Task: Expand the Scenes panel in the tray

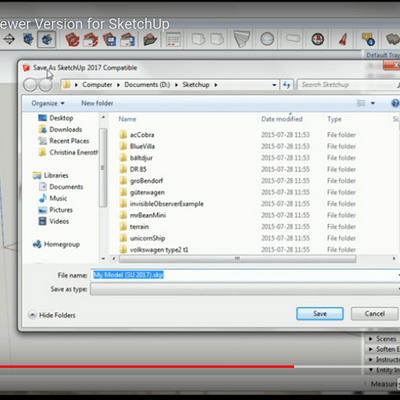Action: pyautogui.click(x=371, y=339)
